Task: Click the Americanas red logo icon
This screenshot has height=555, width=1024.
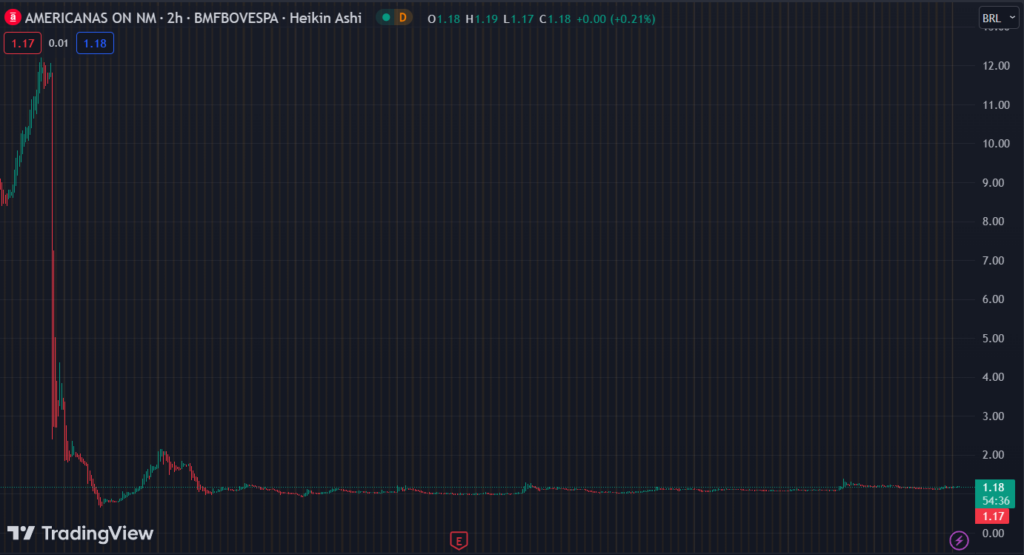Action: tap(12, 18)
